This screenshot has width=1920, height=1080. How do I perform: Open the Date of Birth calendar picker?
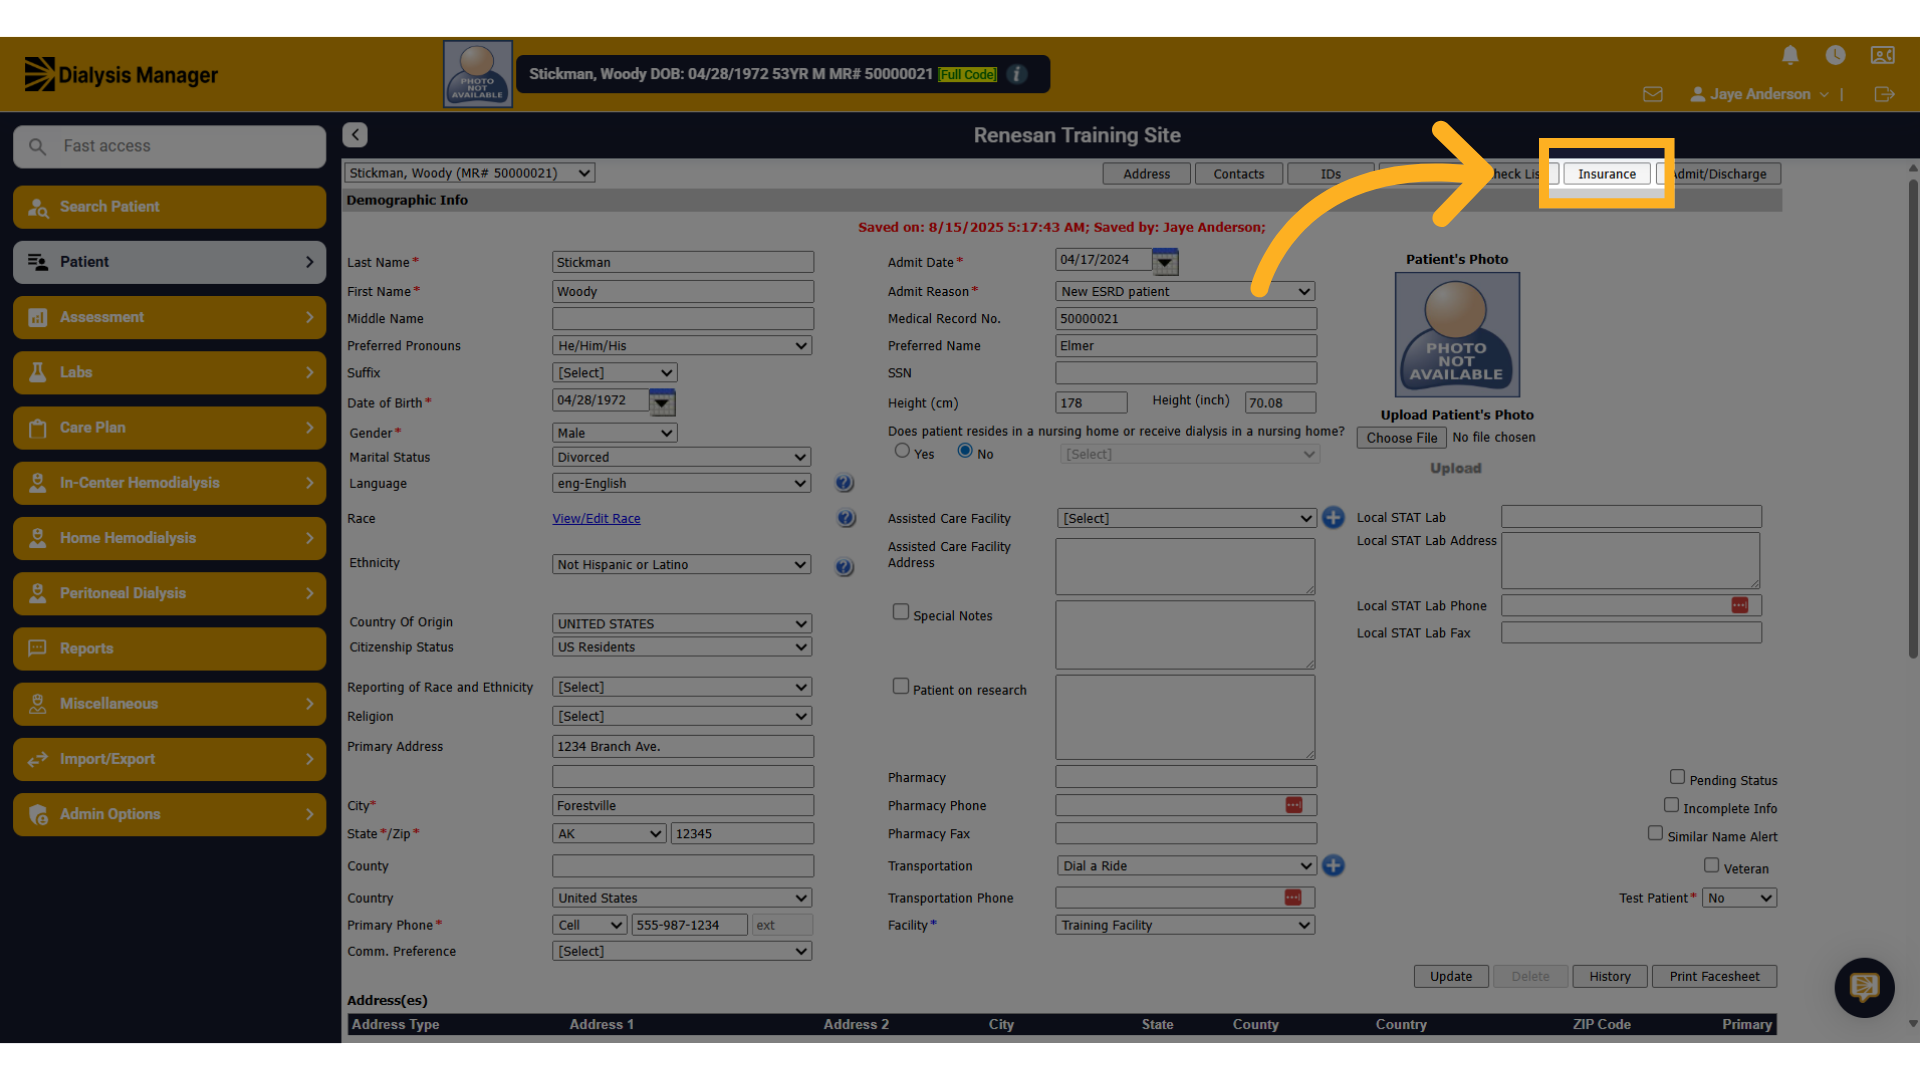[x=662, y=403]
